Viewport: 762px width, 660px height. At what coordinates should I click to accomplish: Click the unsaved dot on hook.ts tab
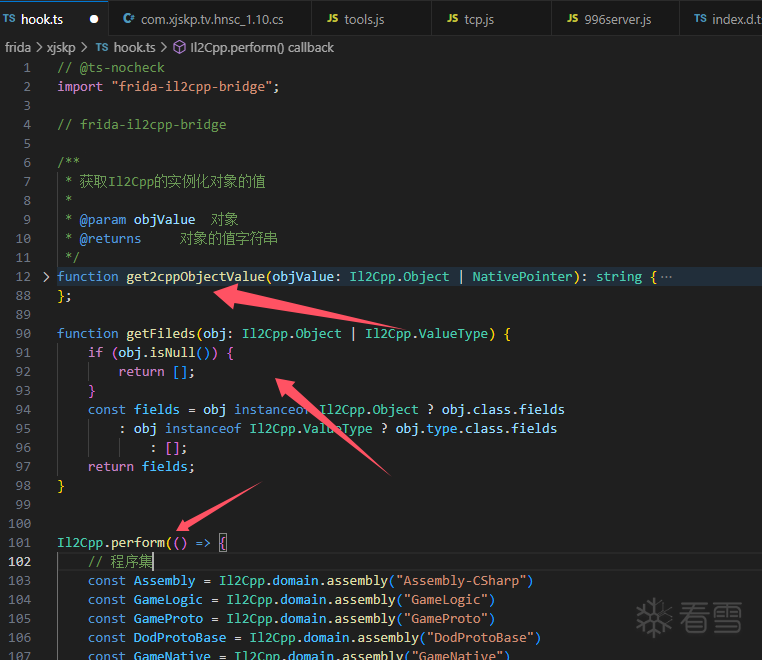click(94, 19)
